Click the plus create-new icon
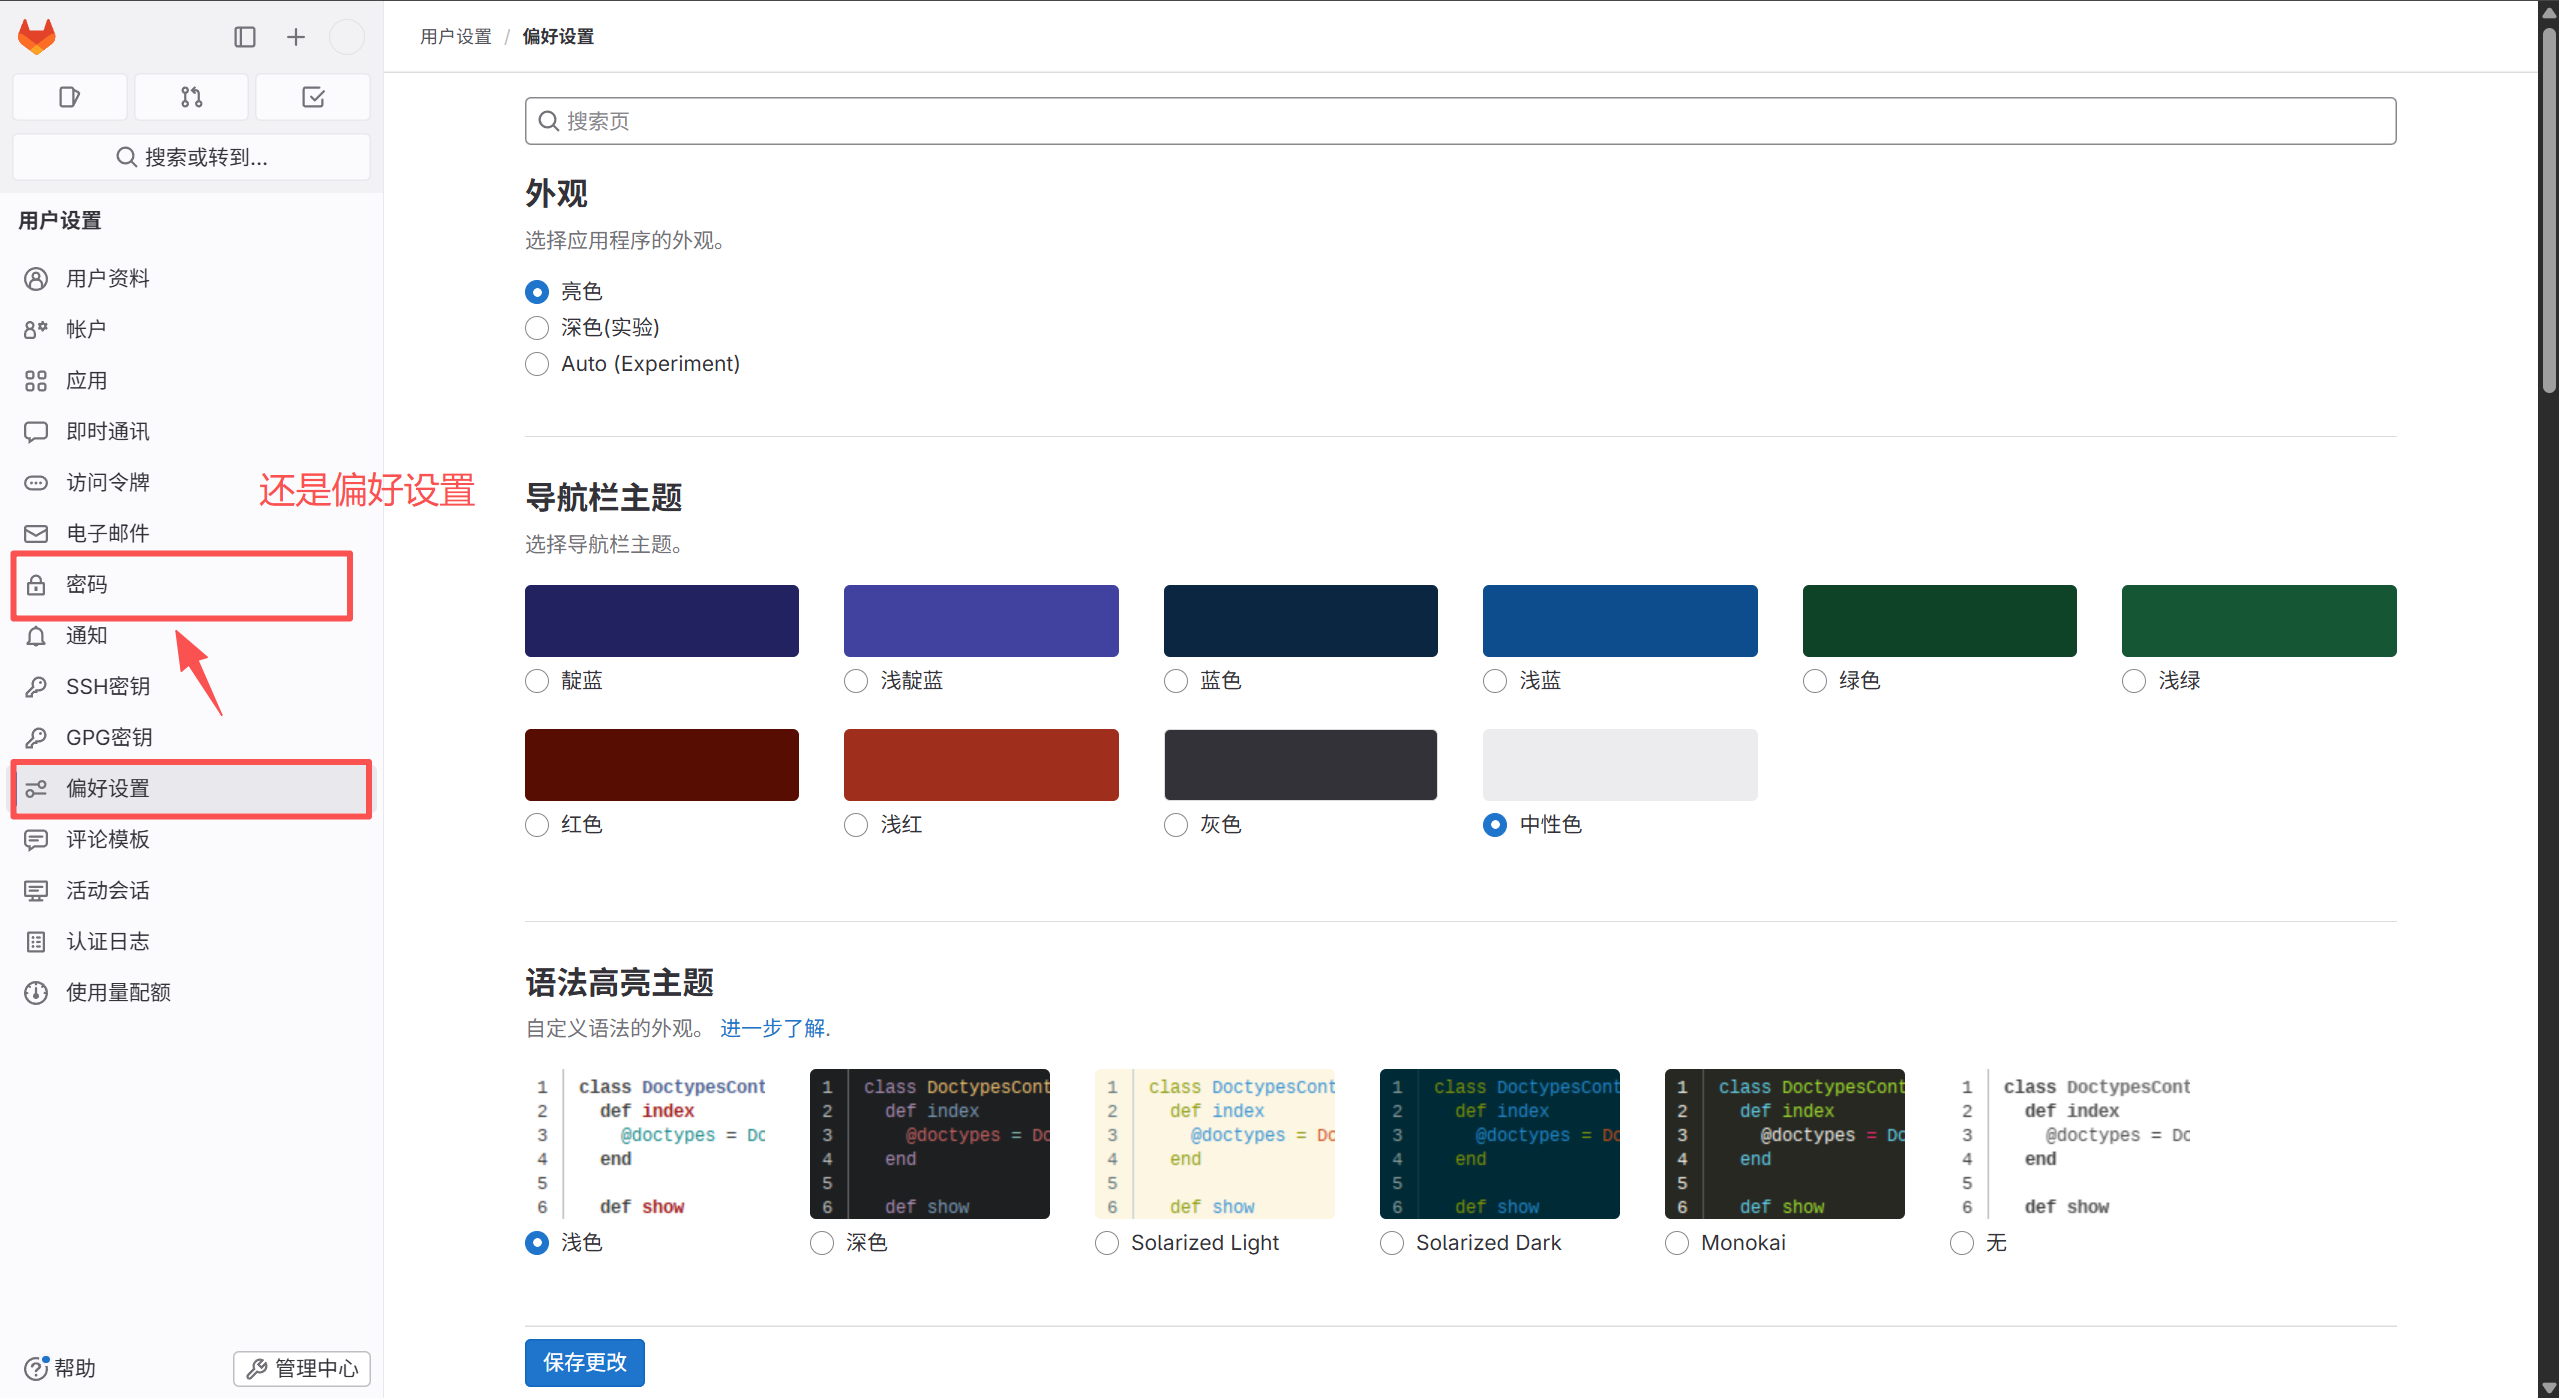Viewport: 2559px width, 1398px height. pos(296,37)
